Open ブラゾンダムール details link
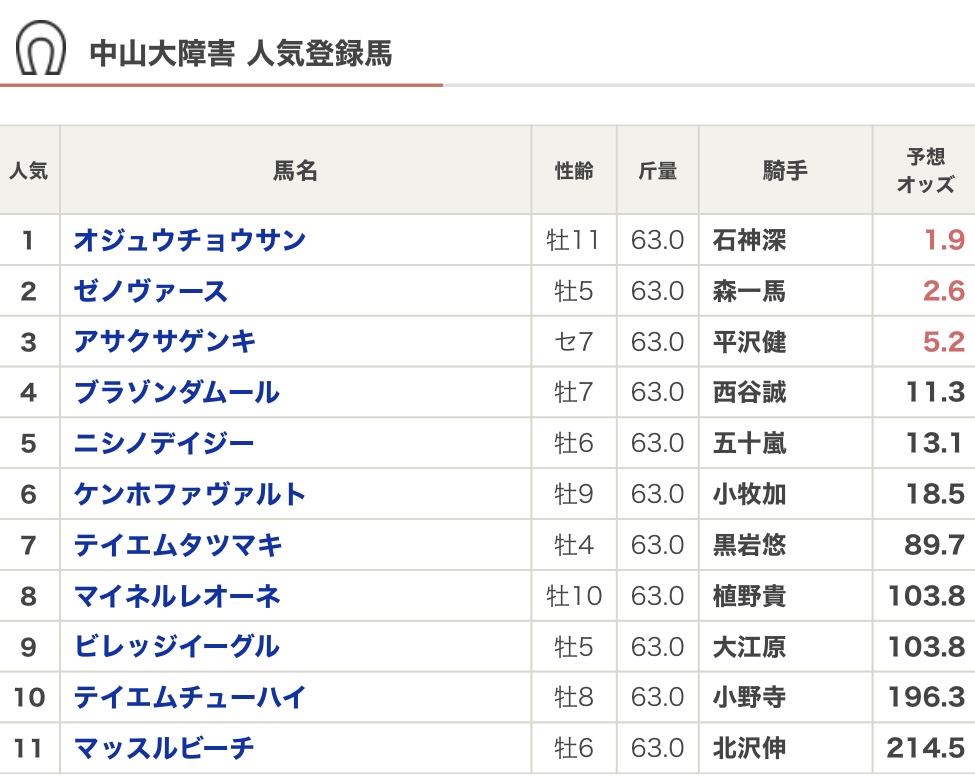Viewport: 975px width, 776px height. pos(177,392)
